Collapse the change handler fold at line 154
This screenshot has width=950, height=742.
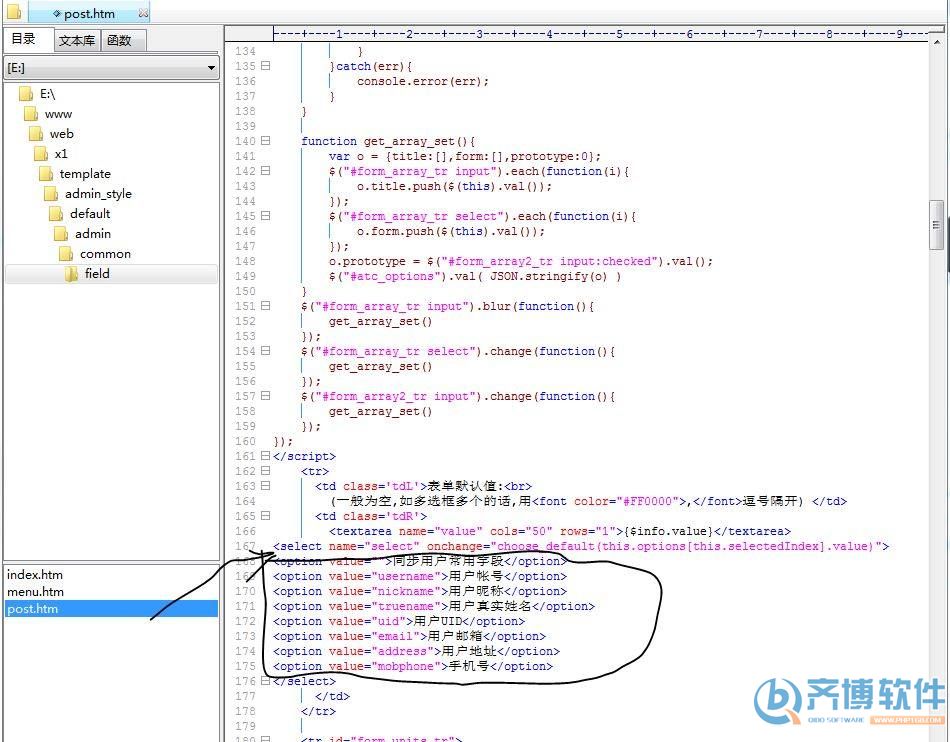[265, 351]
